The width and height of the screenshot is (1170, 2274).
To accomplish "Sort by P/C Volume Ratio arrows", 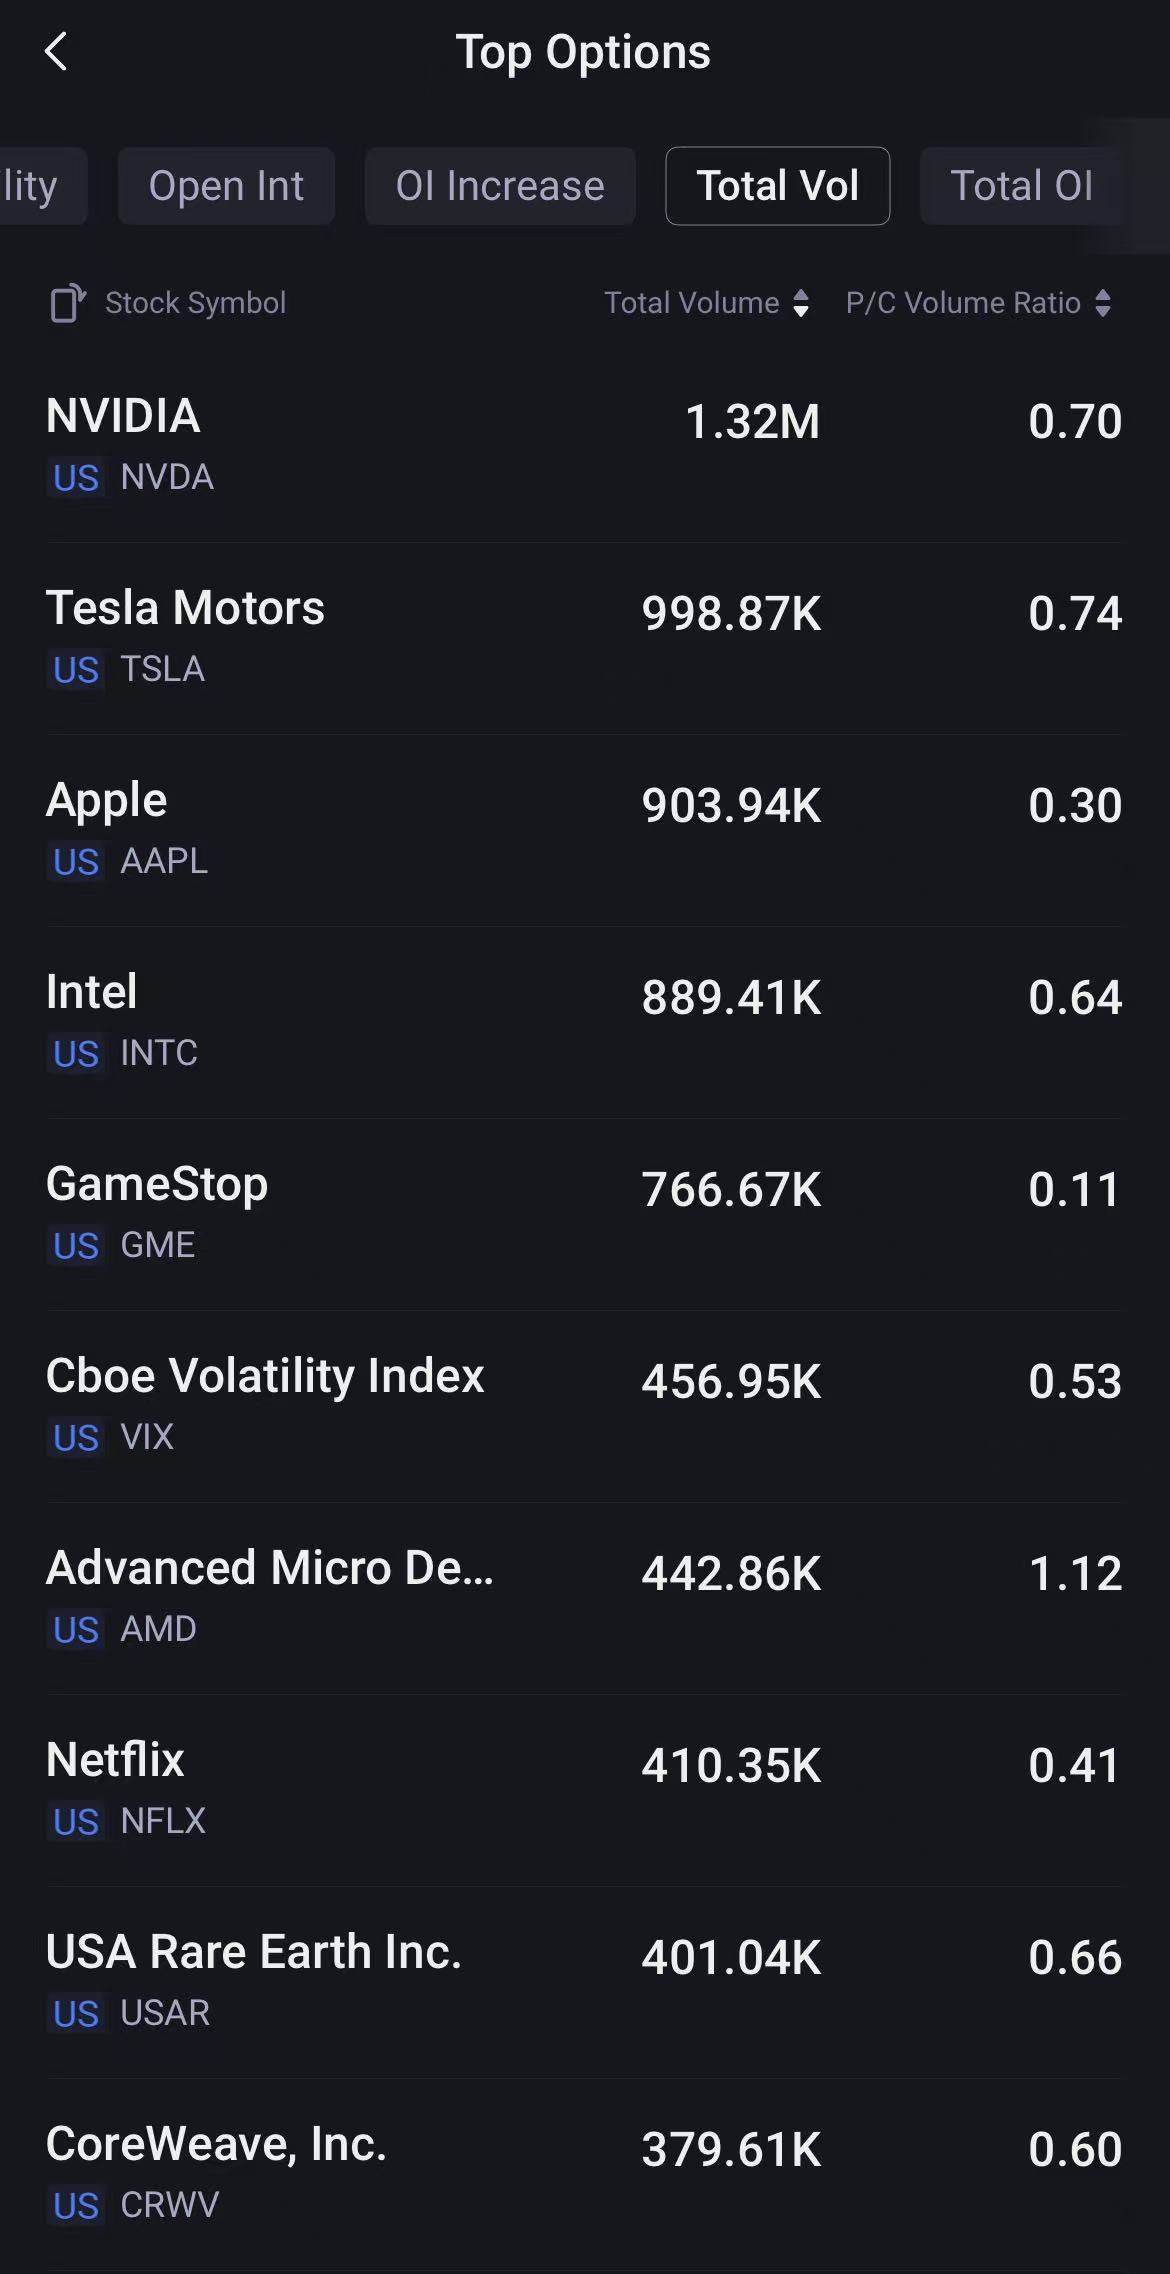I will (1103, 303).
